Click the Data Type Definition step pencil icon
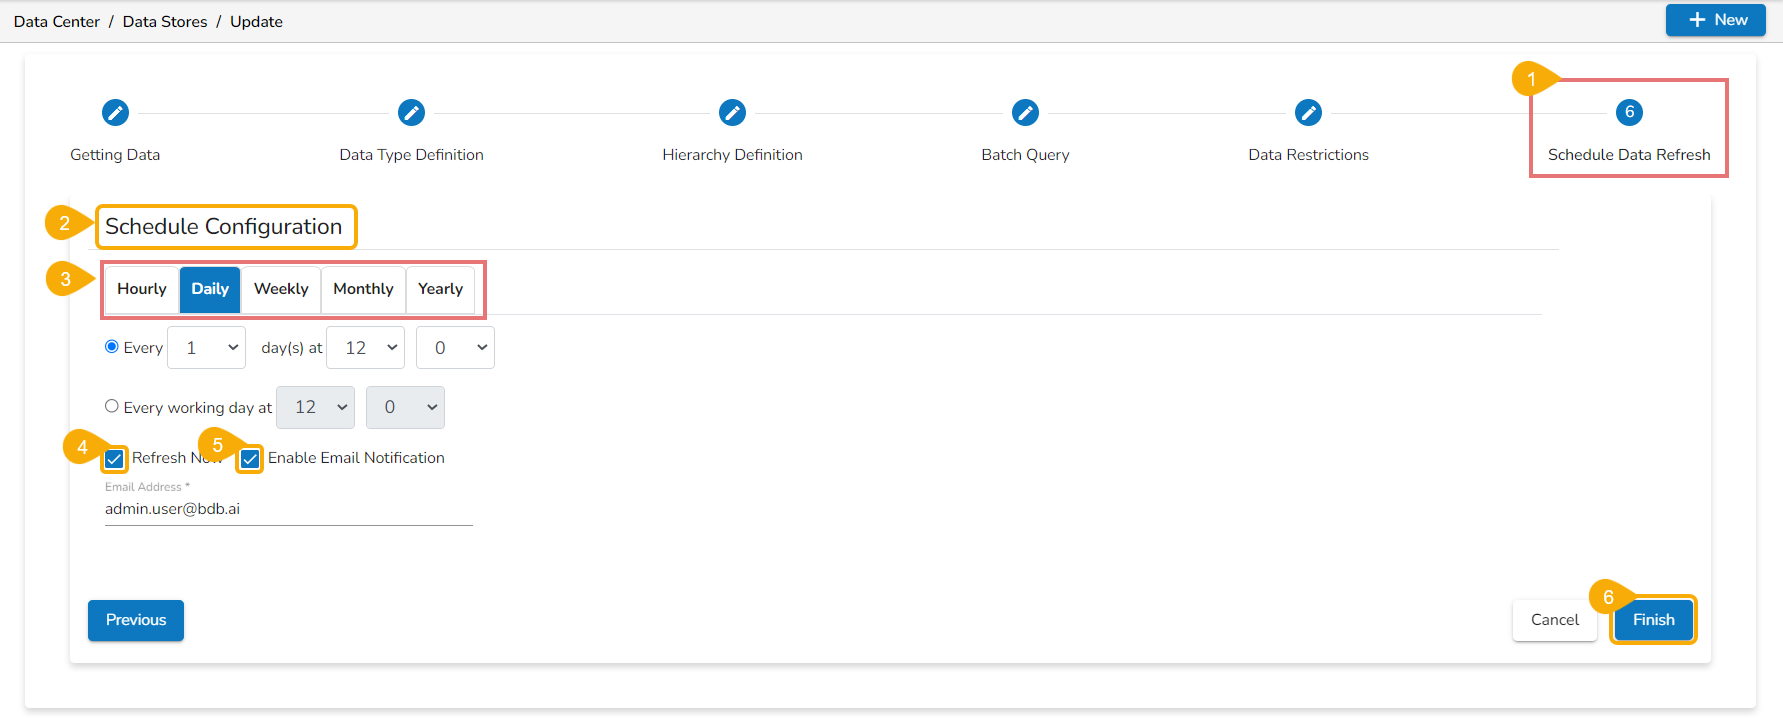This screenshot has height=718, width=1783. (411, 112)
